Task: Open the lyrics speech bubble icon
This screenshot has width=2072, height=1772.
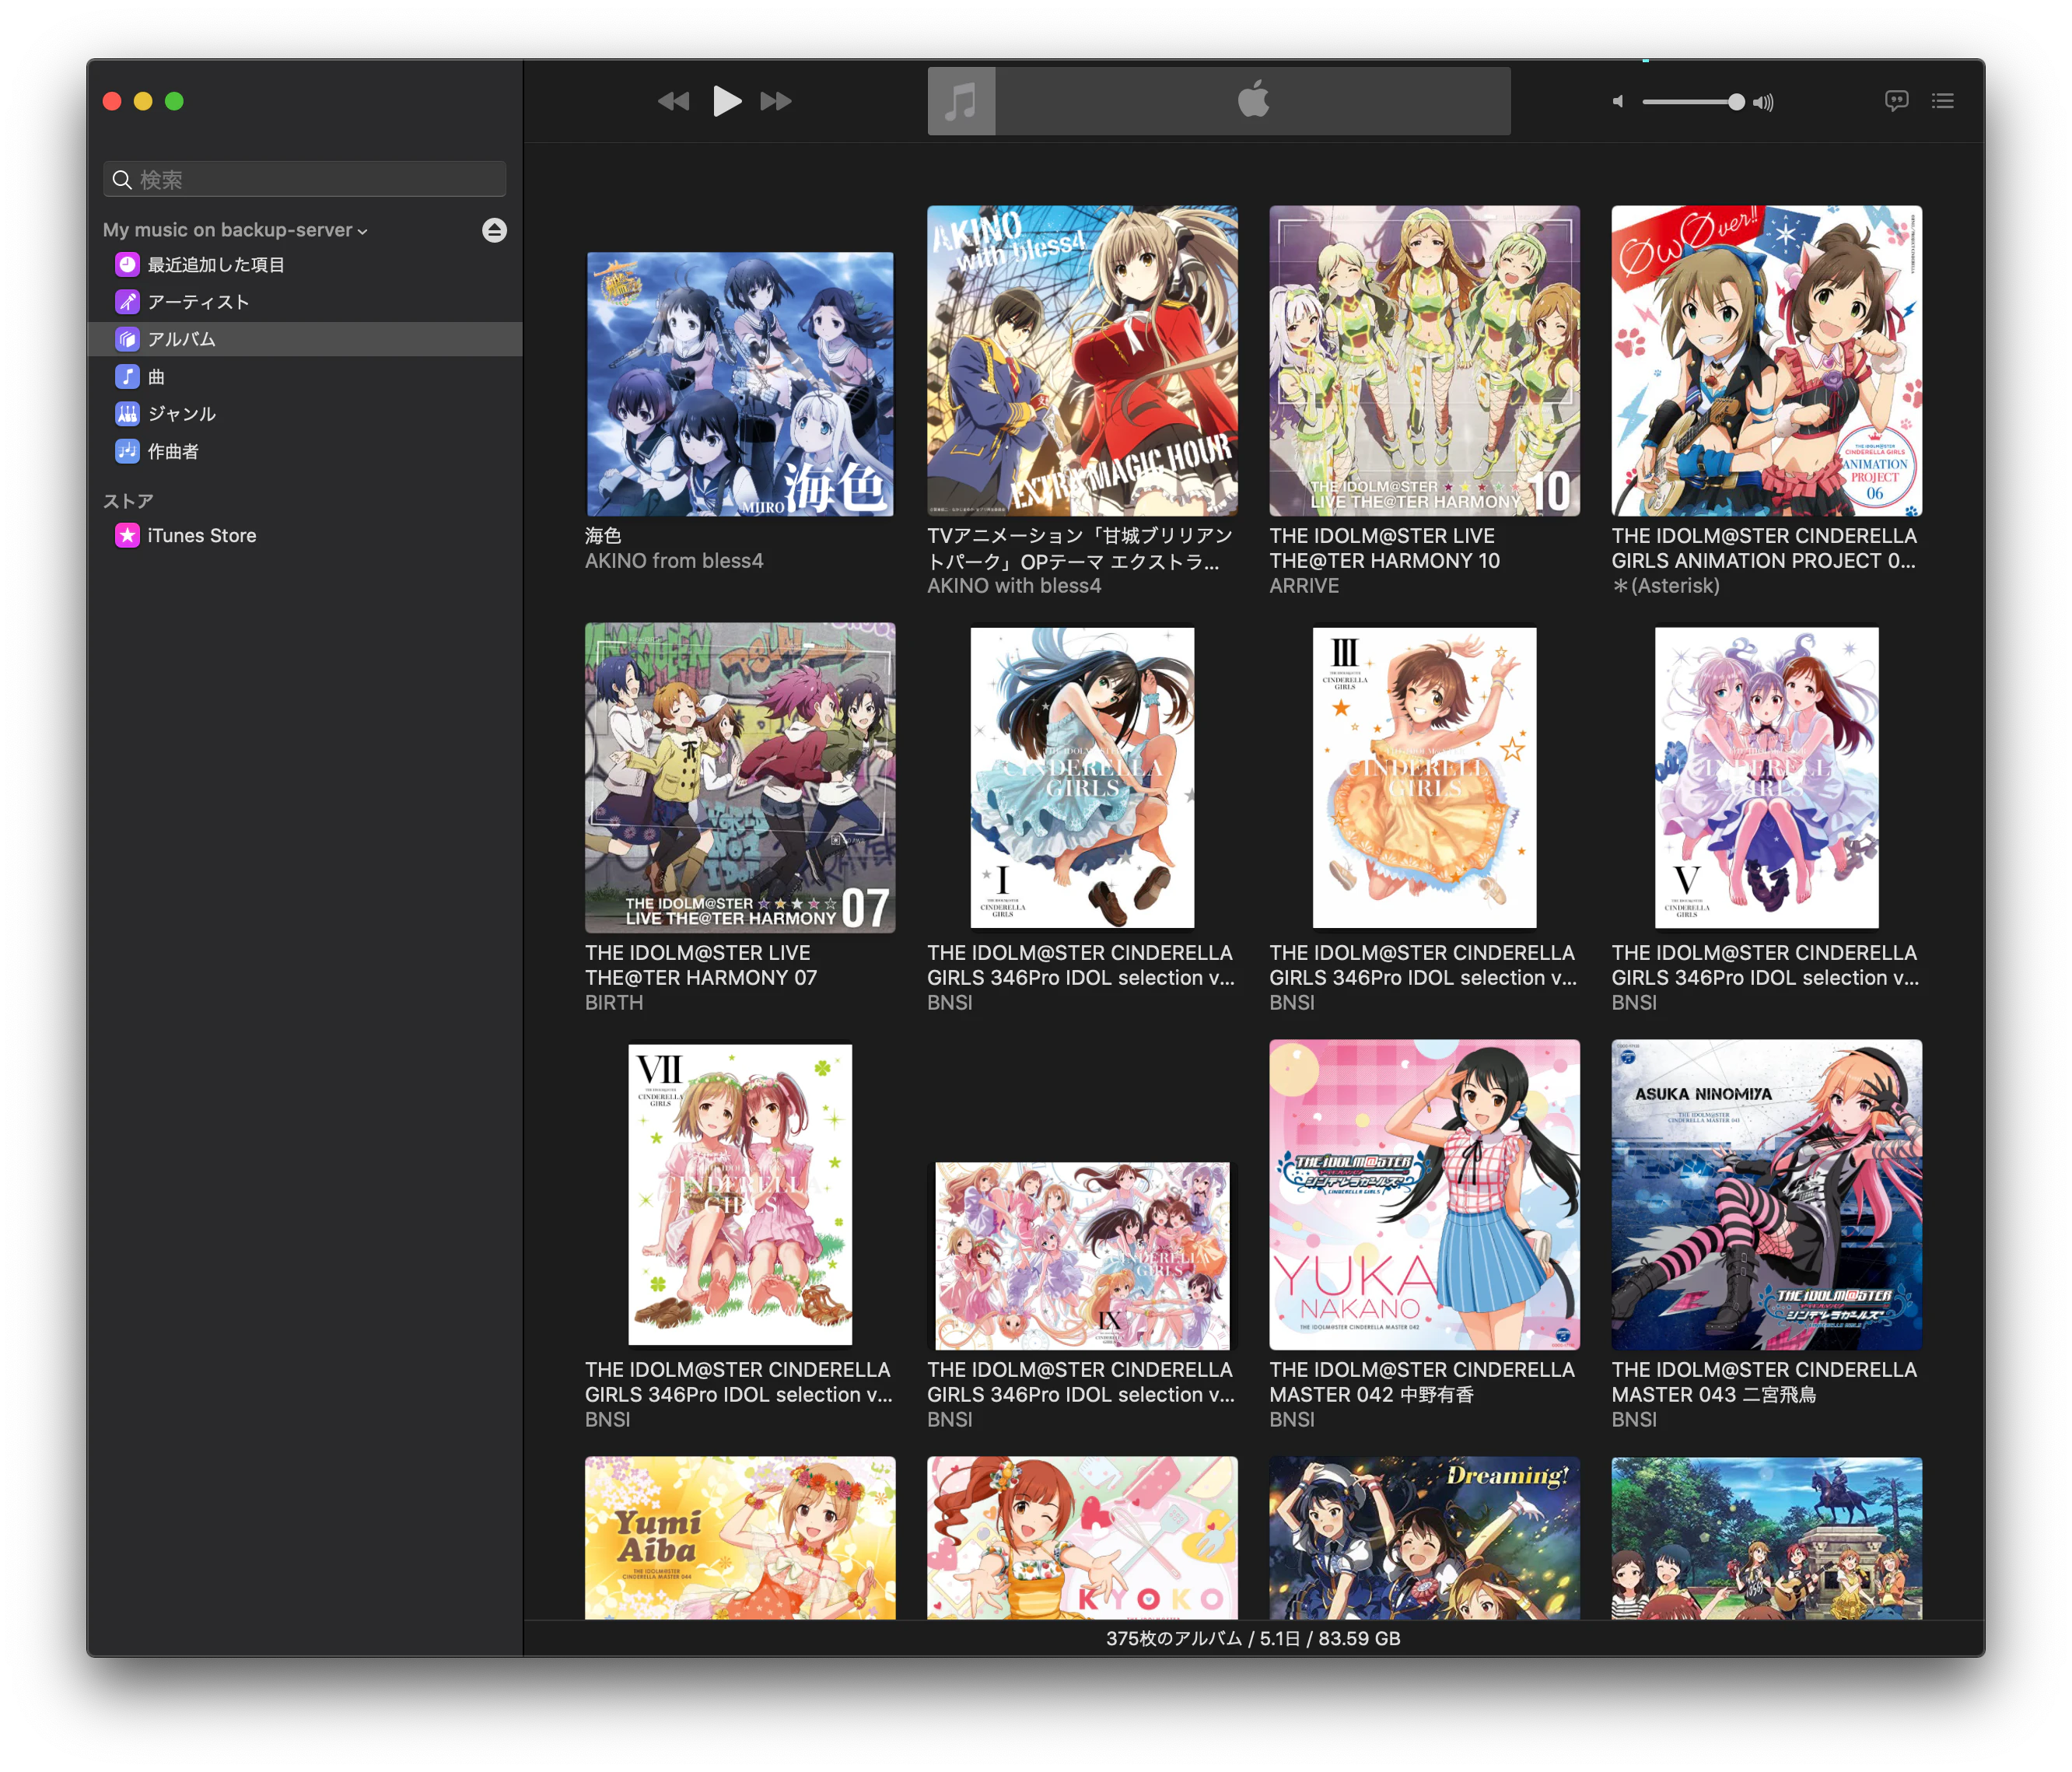Action: (1896, 101)
